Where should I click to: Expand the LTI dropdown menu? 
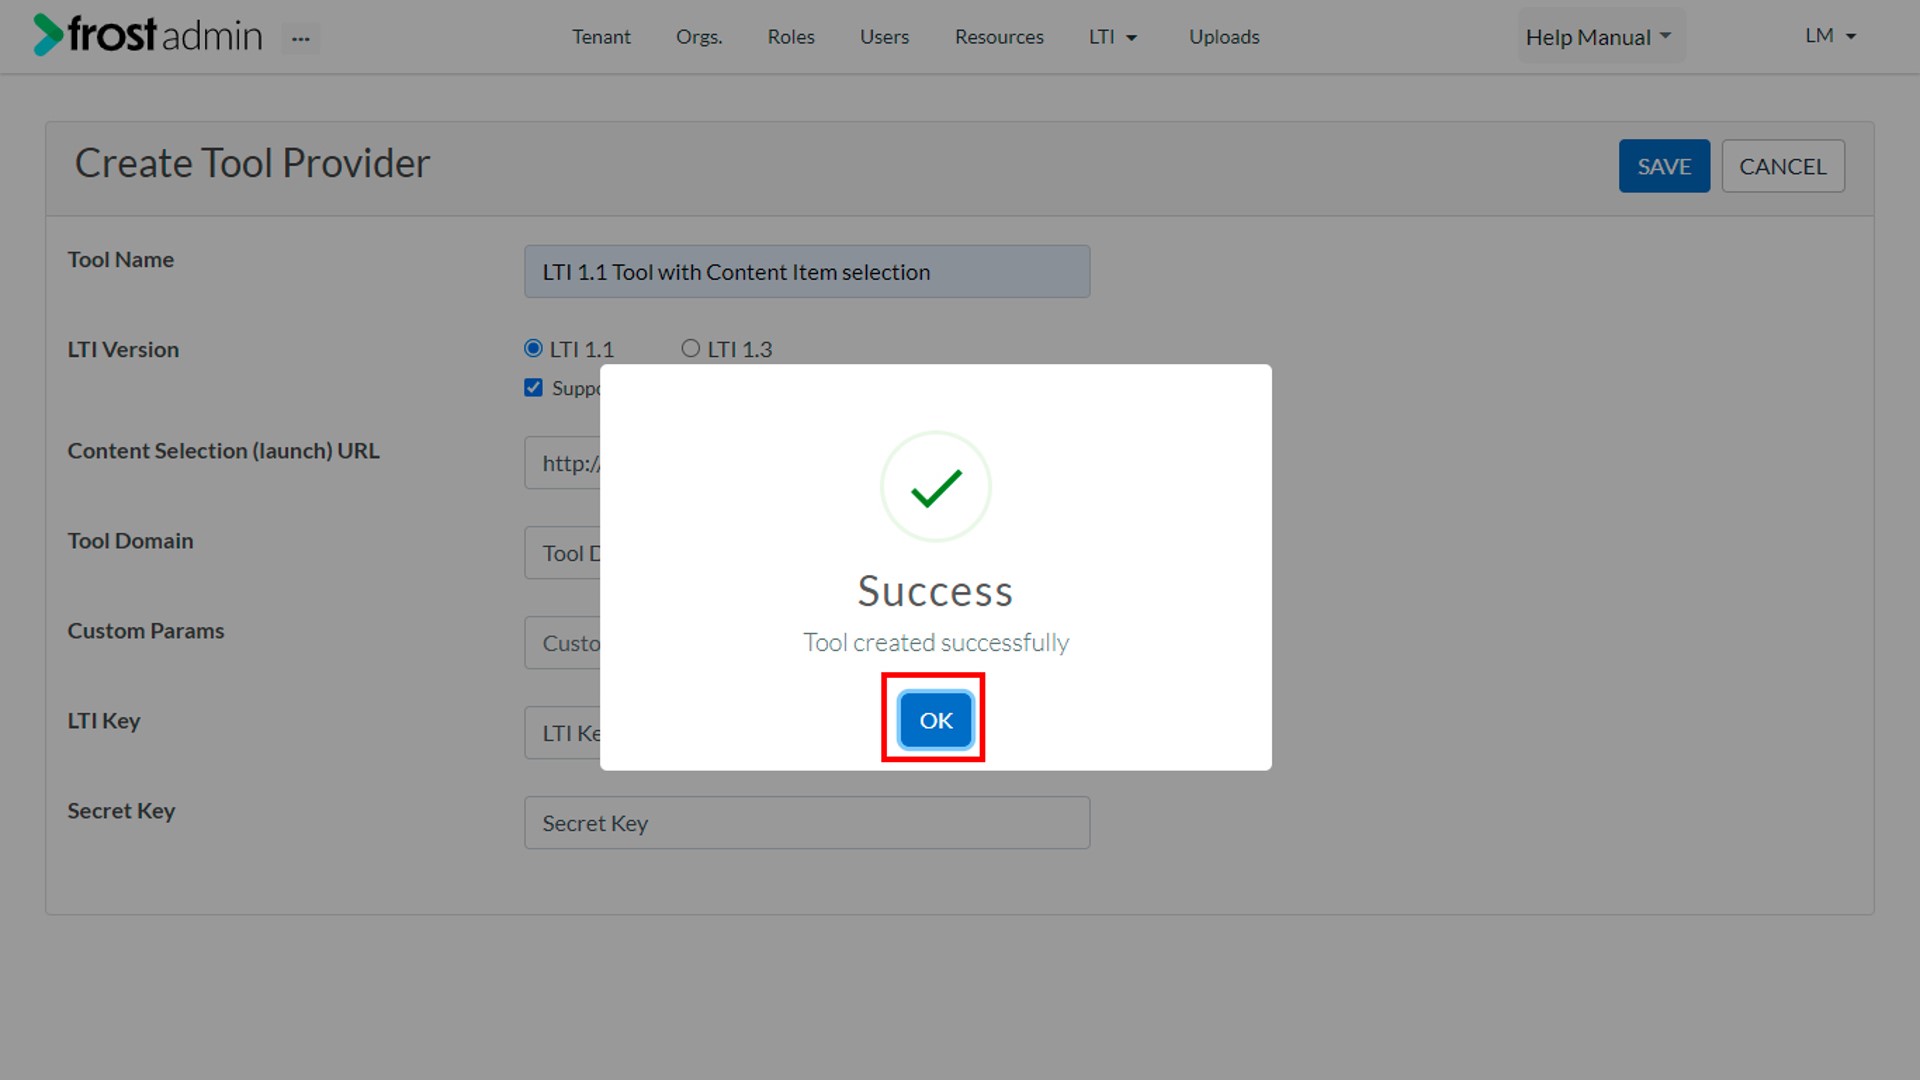pos(1113,37)
